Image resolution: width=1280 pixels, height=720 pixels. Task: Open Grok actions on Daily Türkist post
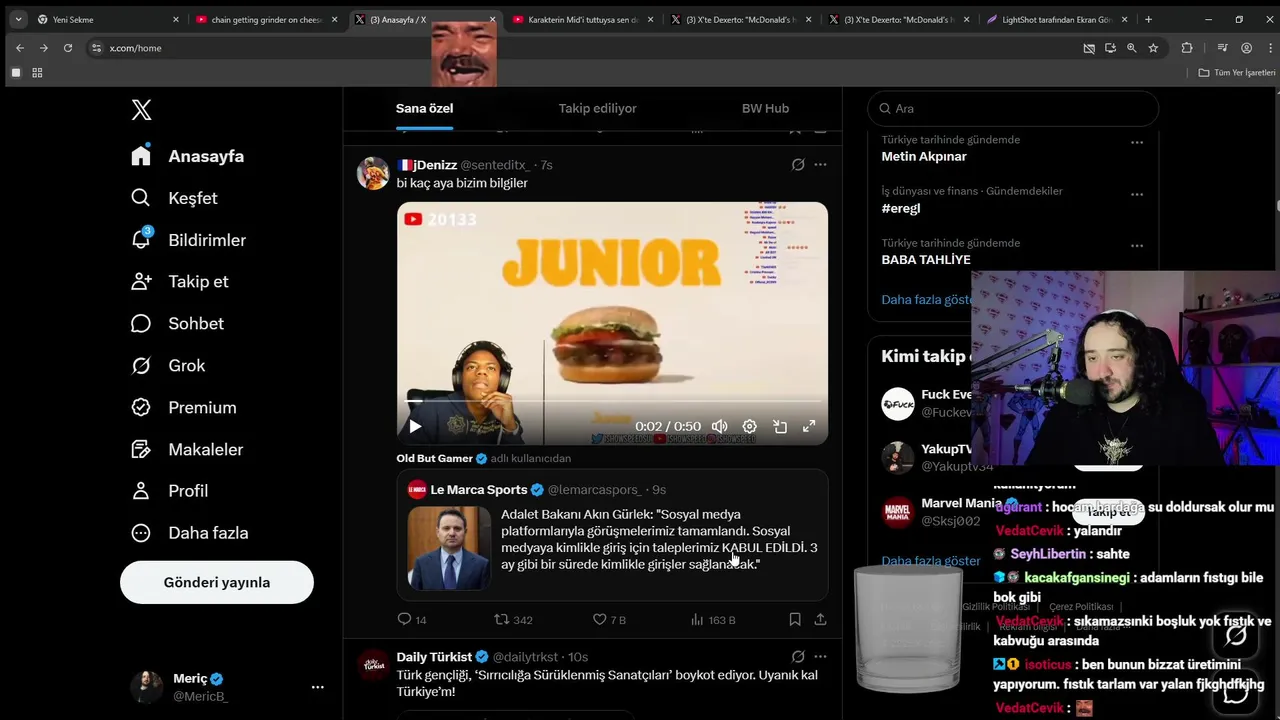798,657
